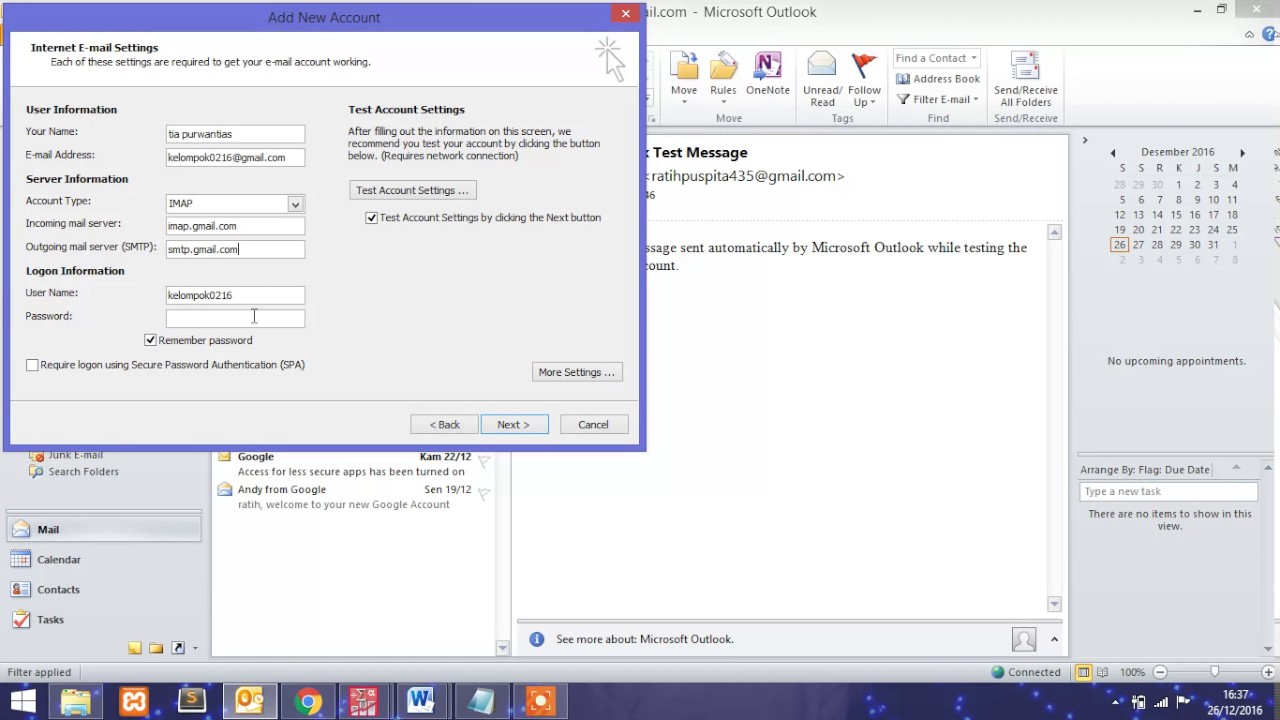Click Send/Receive All Folders icon
Viewport: 1280px width, 720px height.
tap(1025, 66)
